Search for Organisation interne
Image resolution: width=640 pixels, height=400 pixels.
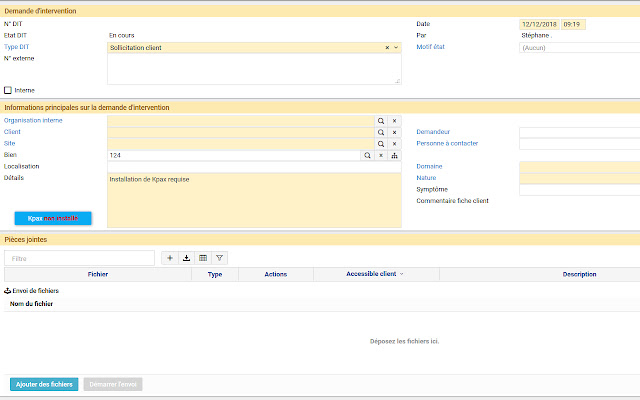coord(381,121)
